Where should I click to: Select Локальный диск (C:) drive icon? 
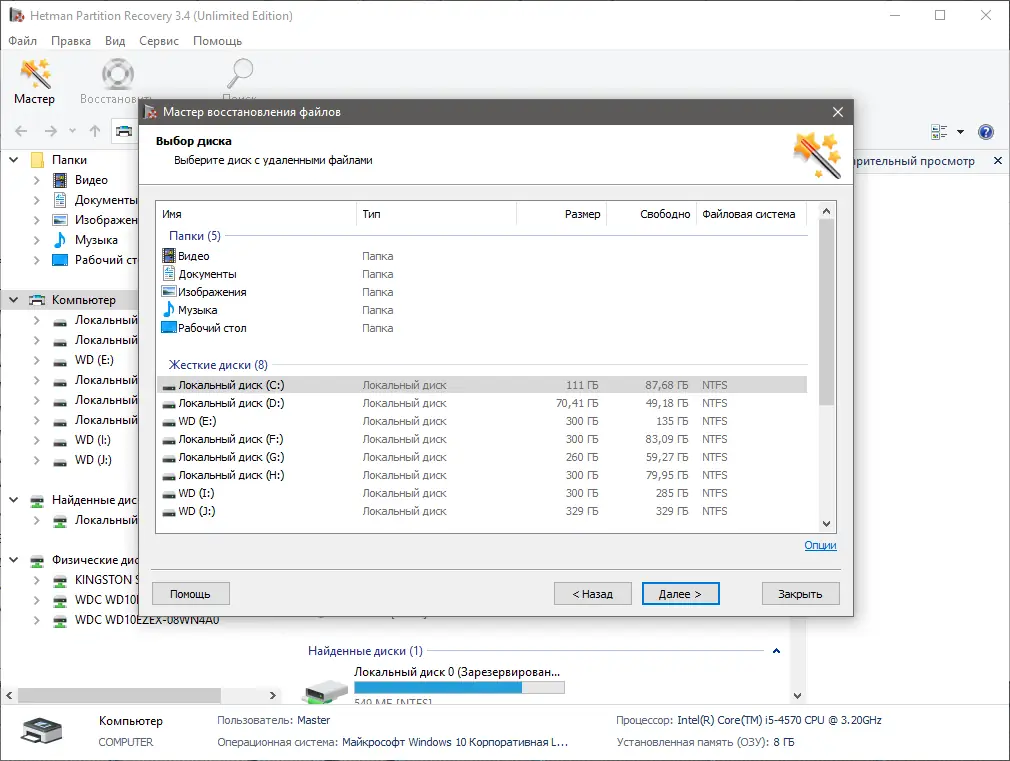(x=169, y=386)
